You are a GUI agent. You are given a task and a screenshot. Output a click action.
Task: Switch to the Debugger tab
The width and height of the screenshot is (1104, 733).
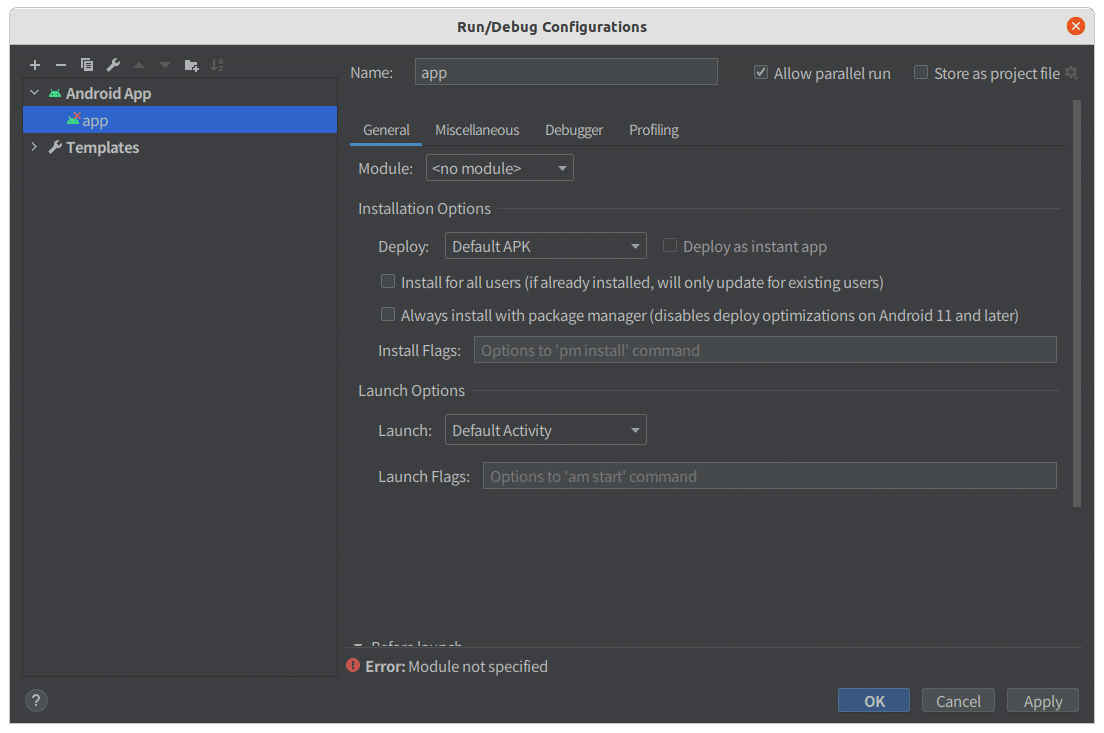coord(574,130)
